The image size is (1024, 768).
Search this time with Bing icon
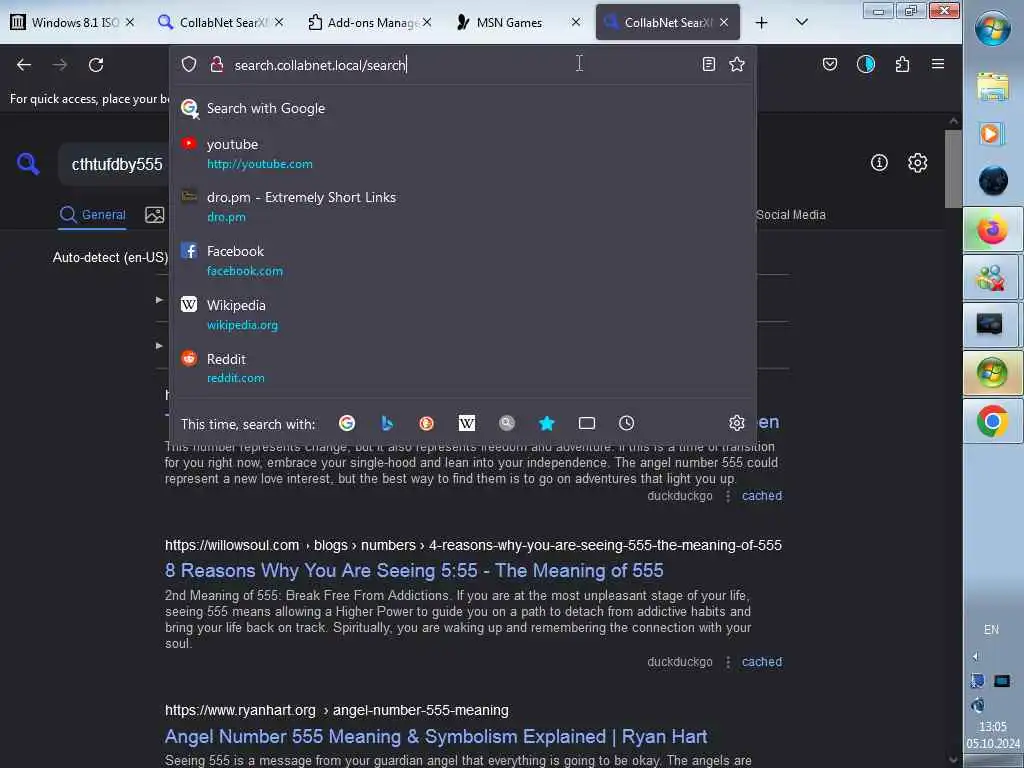tap(387, 423)
